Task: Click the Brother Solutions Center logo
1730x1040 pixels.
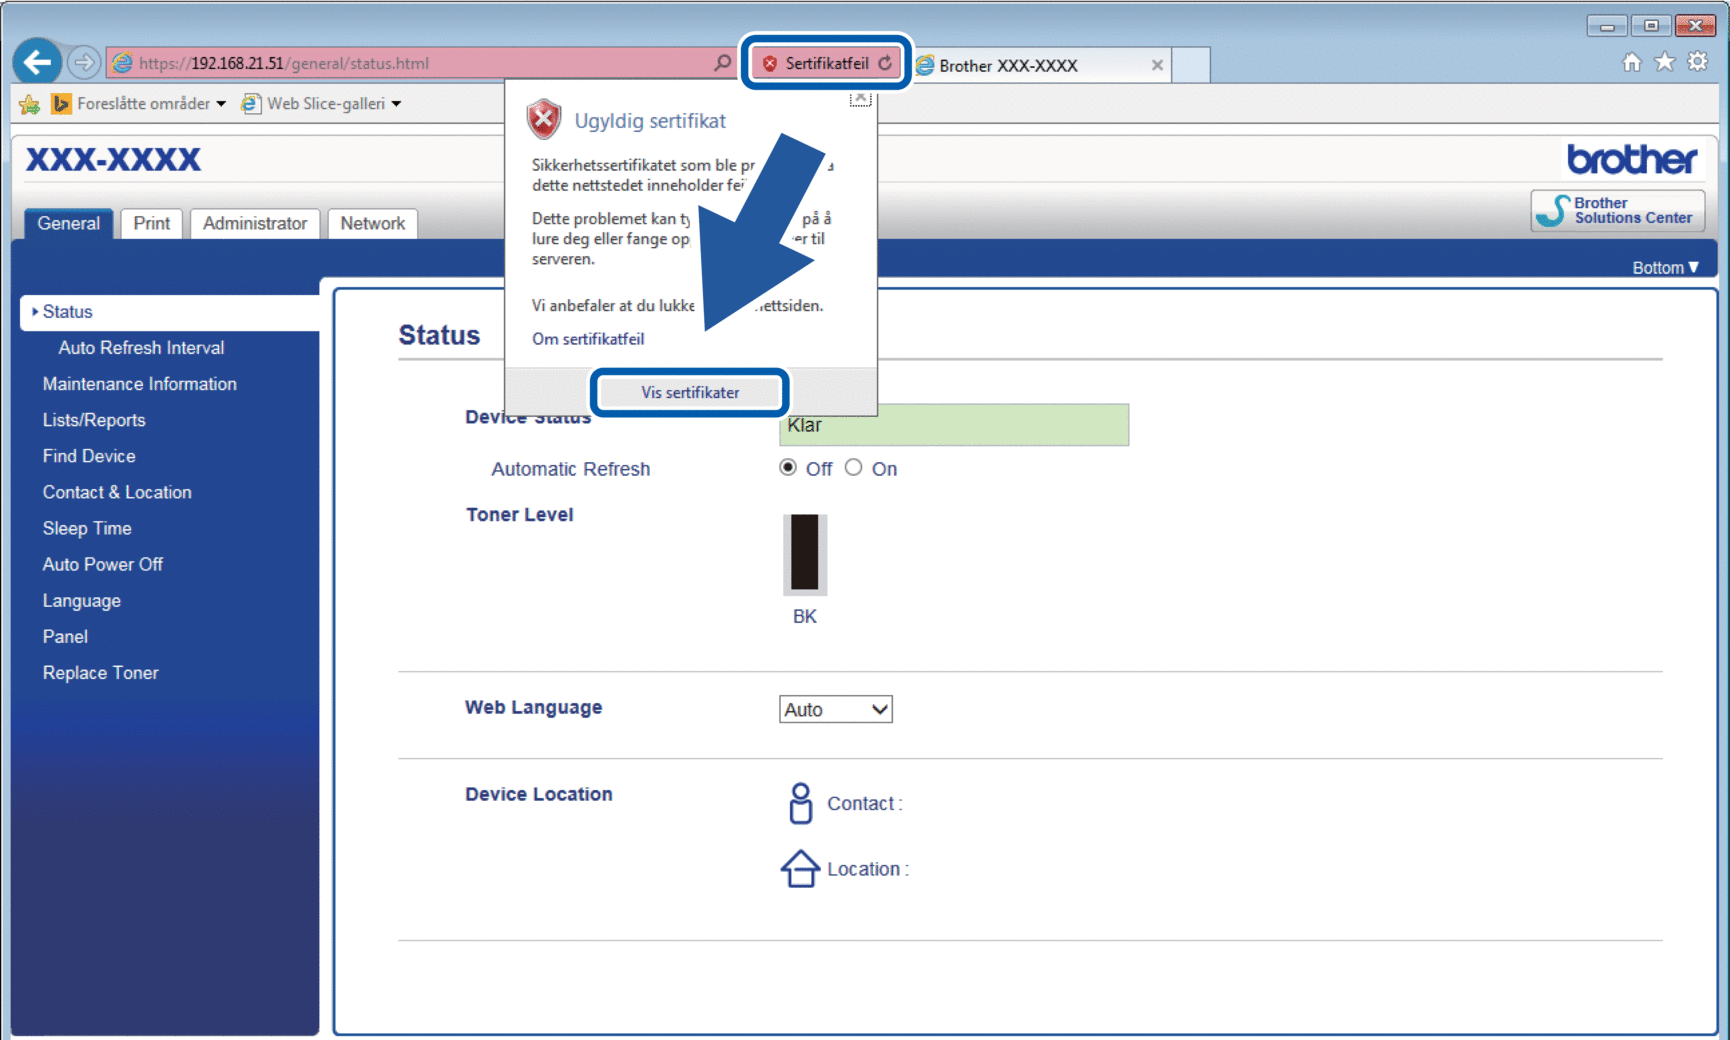Action: (x=1617, y=211)
